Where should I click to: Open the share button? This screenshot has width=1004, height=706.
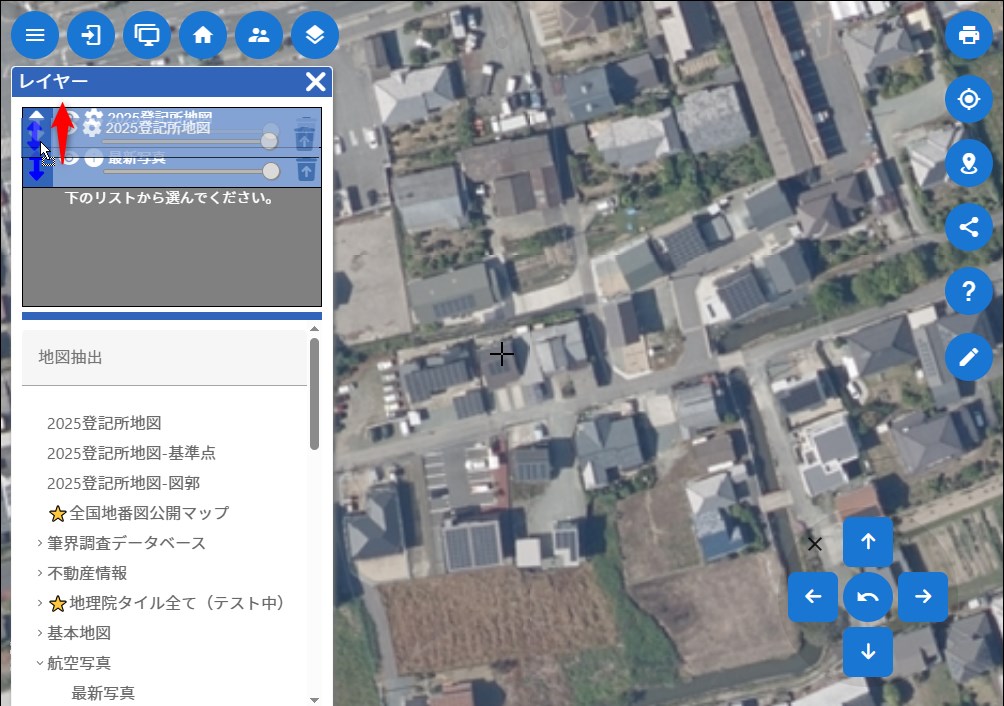click(968, 227)
